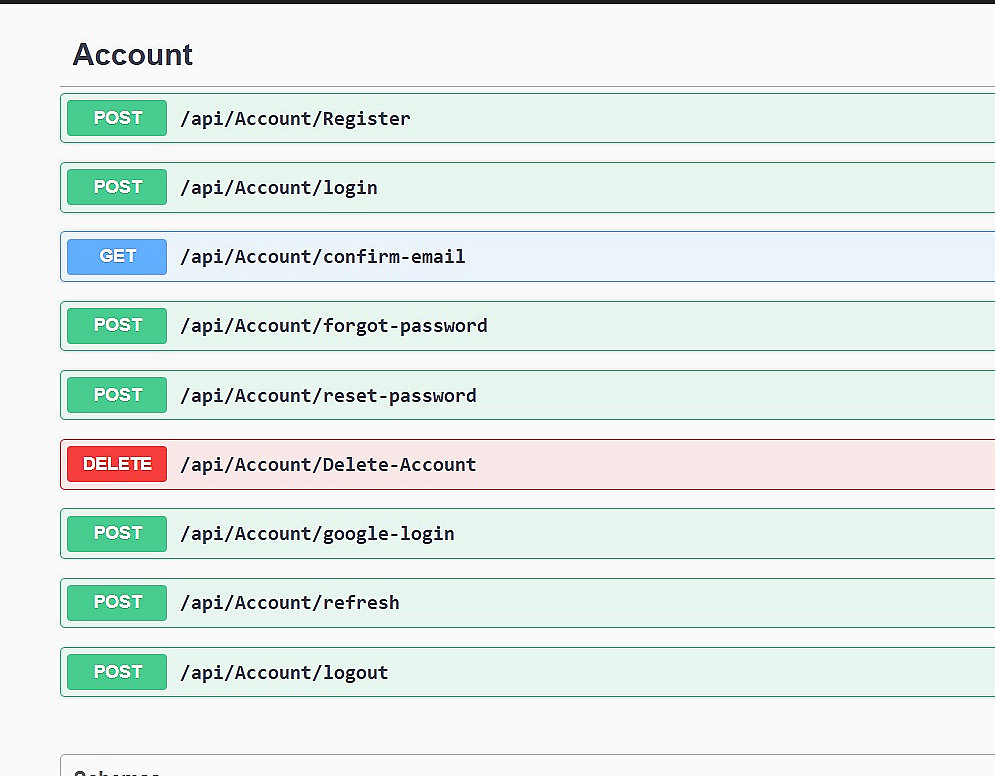Show details for /api/Account/forgot-password

tap(333, 326)
